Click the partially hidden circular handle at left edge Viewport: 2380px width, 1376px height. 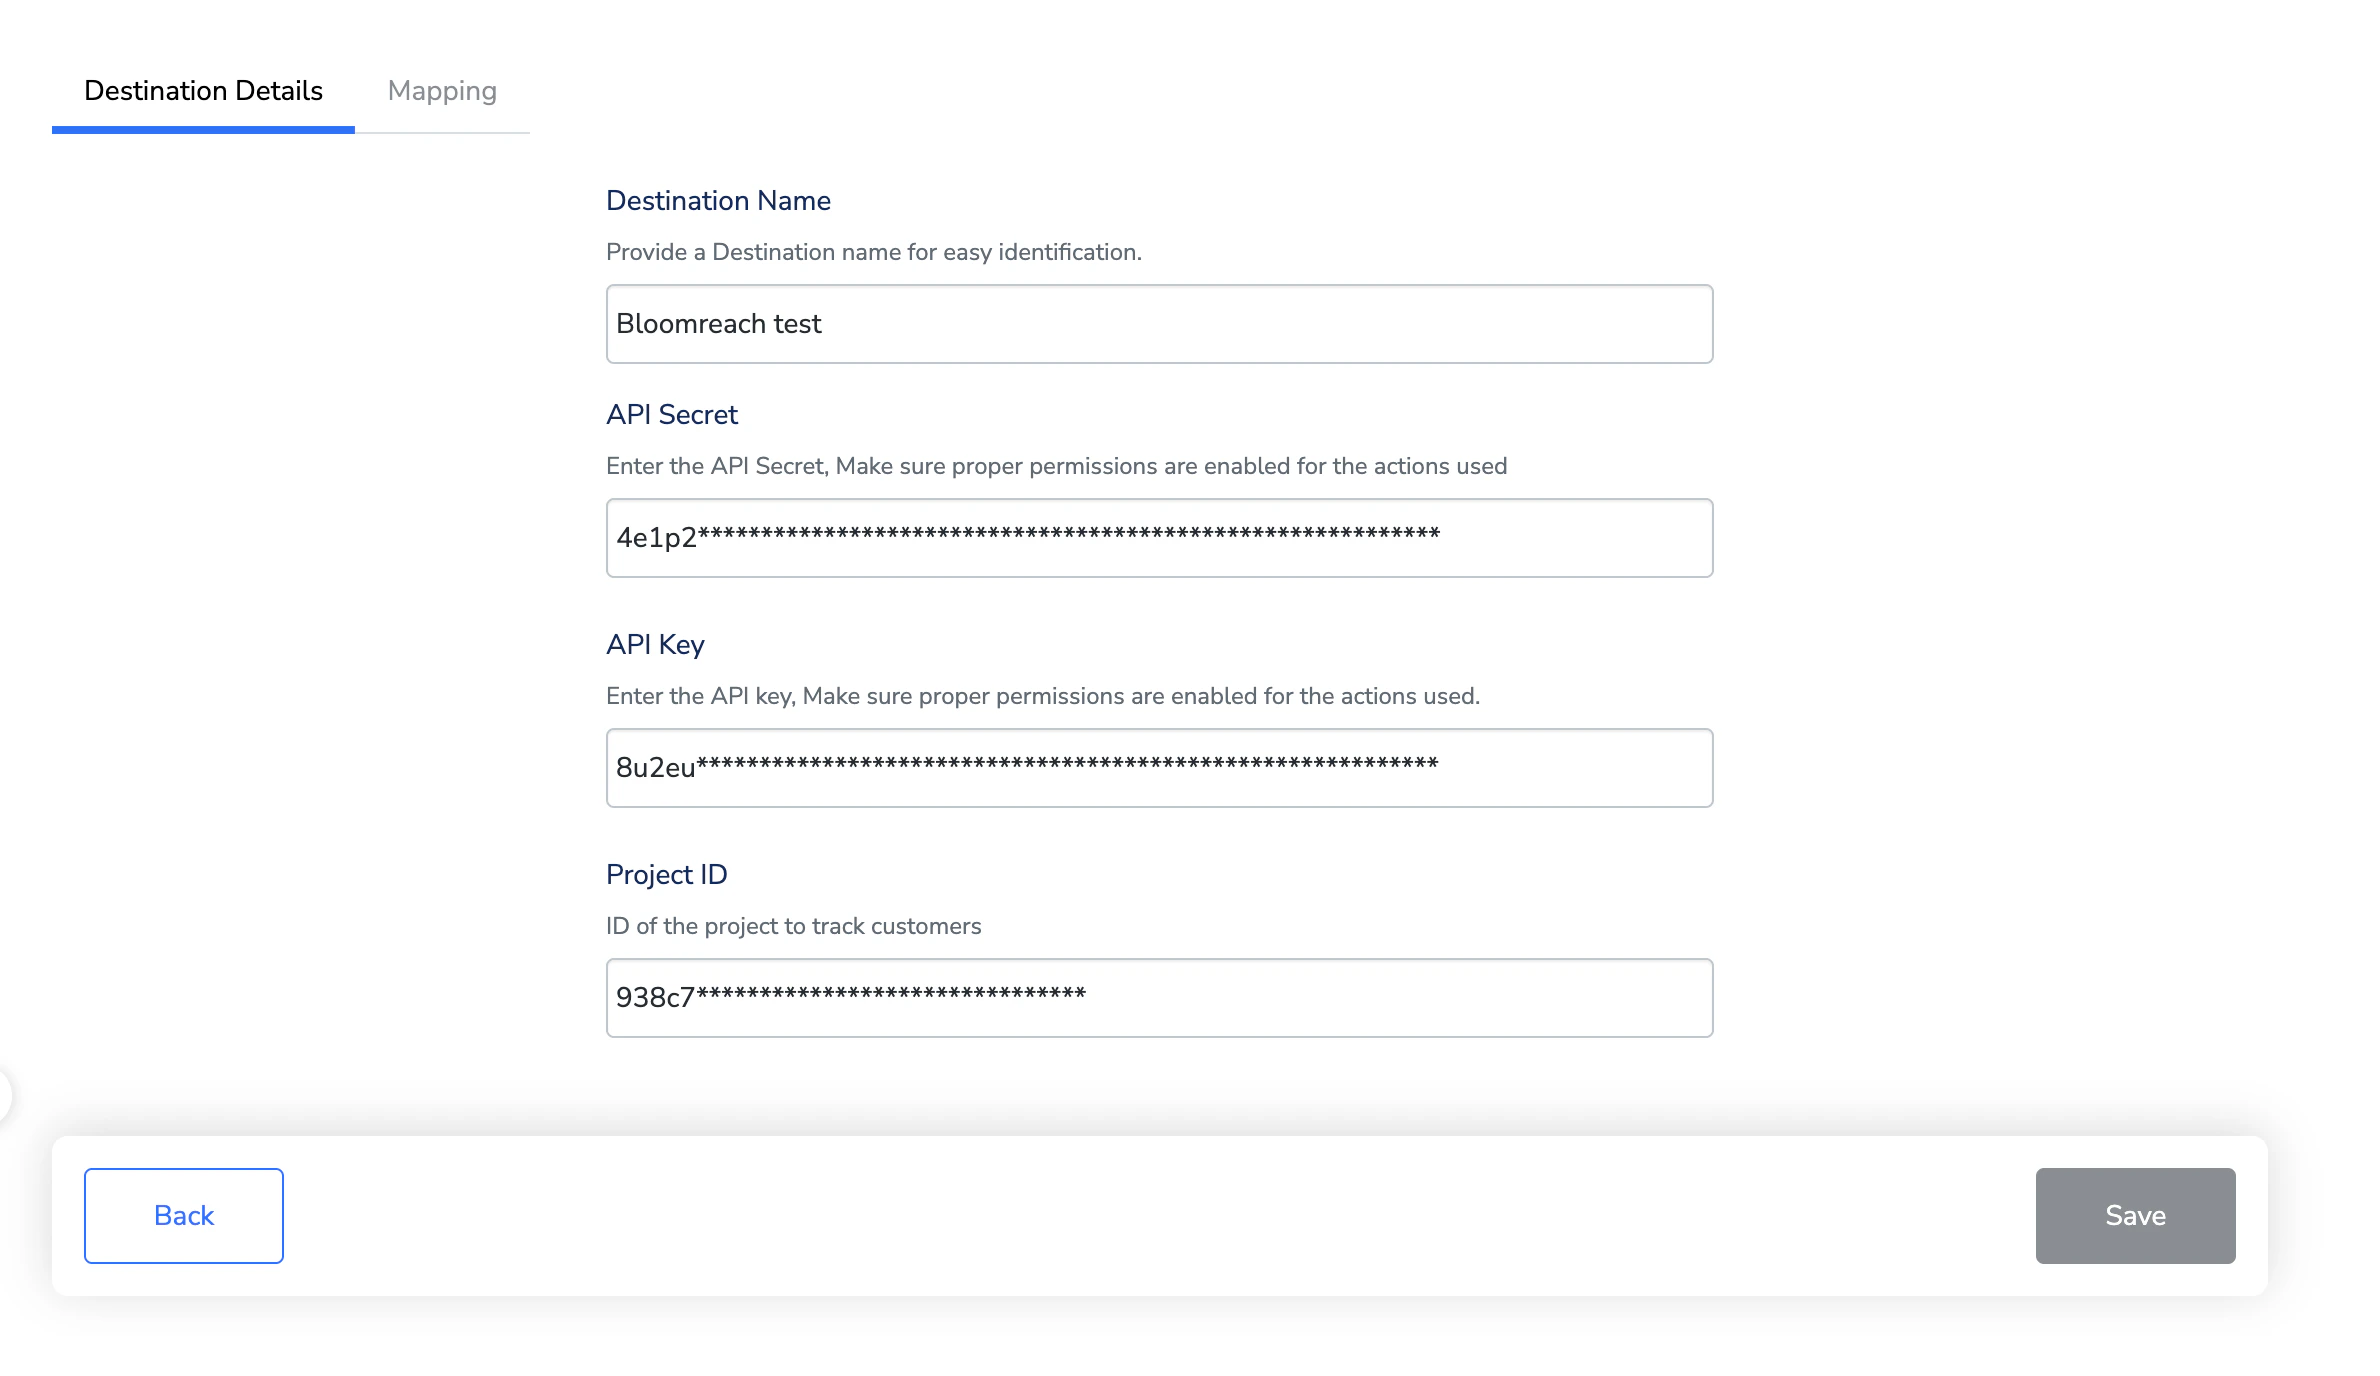[5, 1095]
